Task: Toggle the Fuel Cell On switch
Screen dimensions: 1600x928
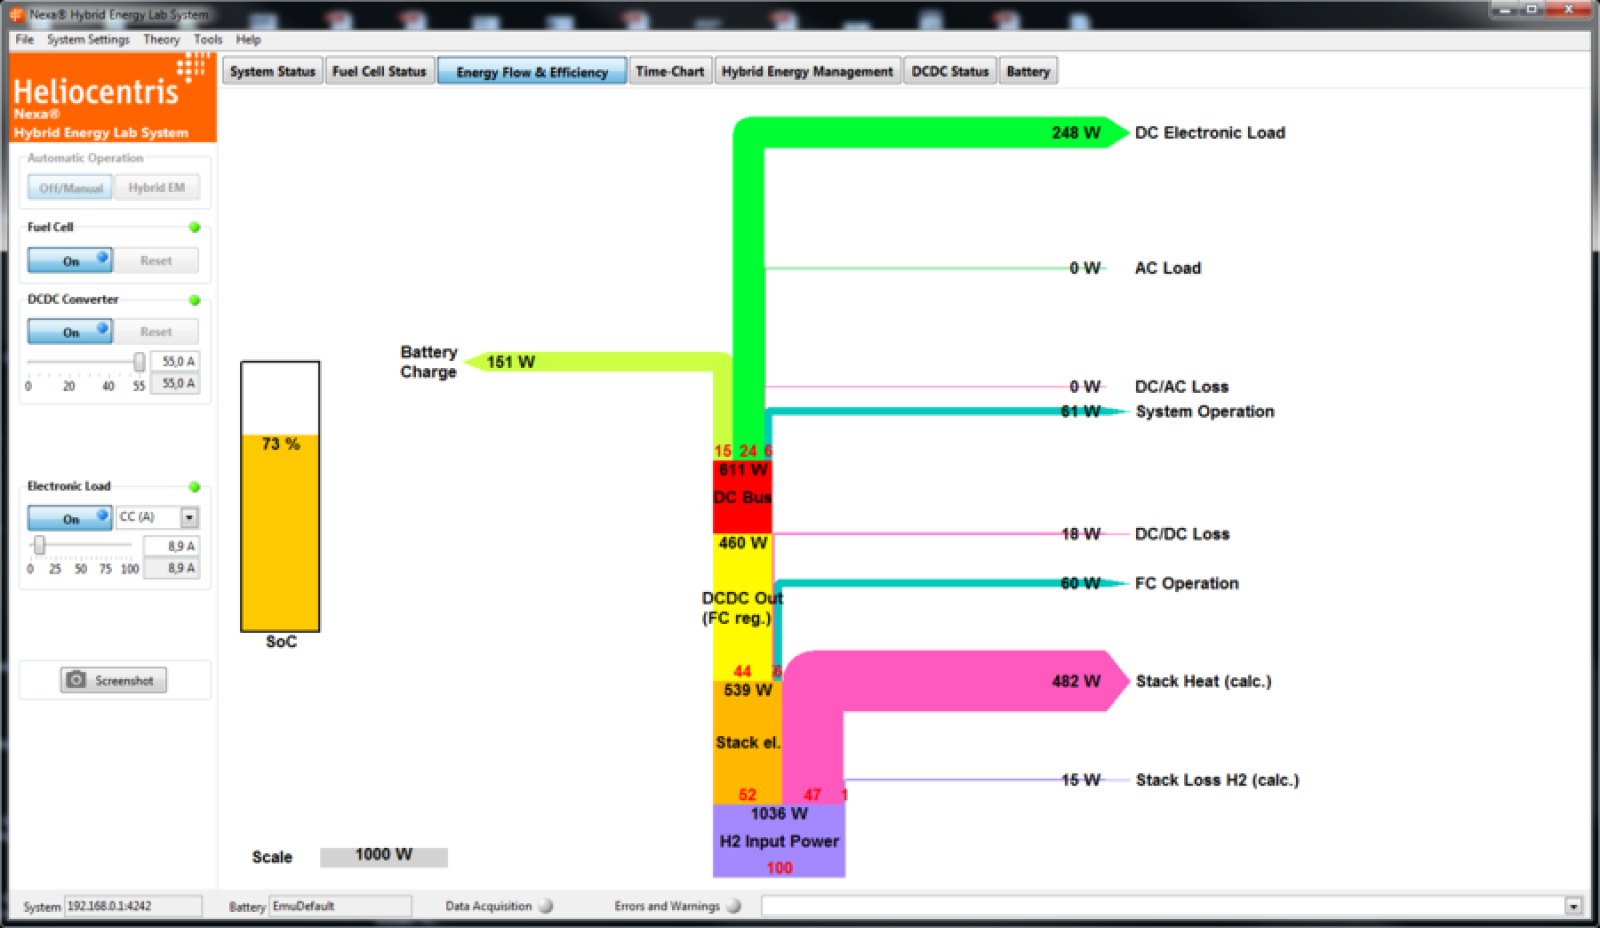Action: [70, 261]
